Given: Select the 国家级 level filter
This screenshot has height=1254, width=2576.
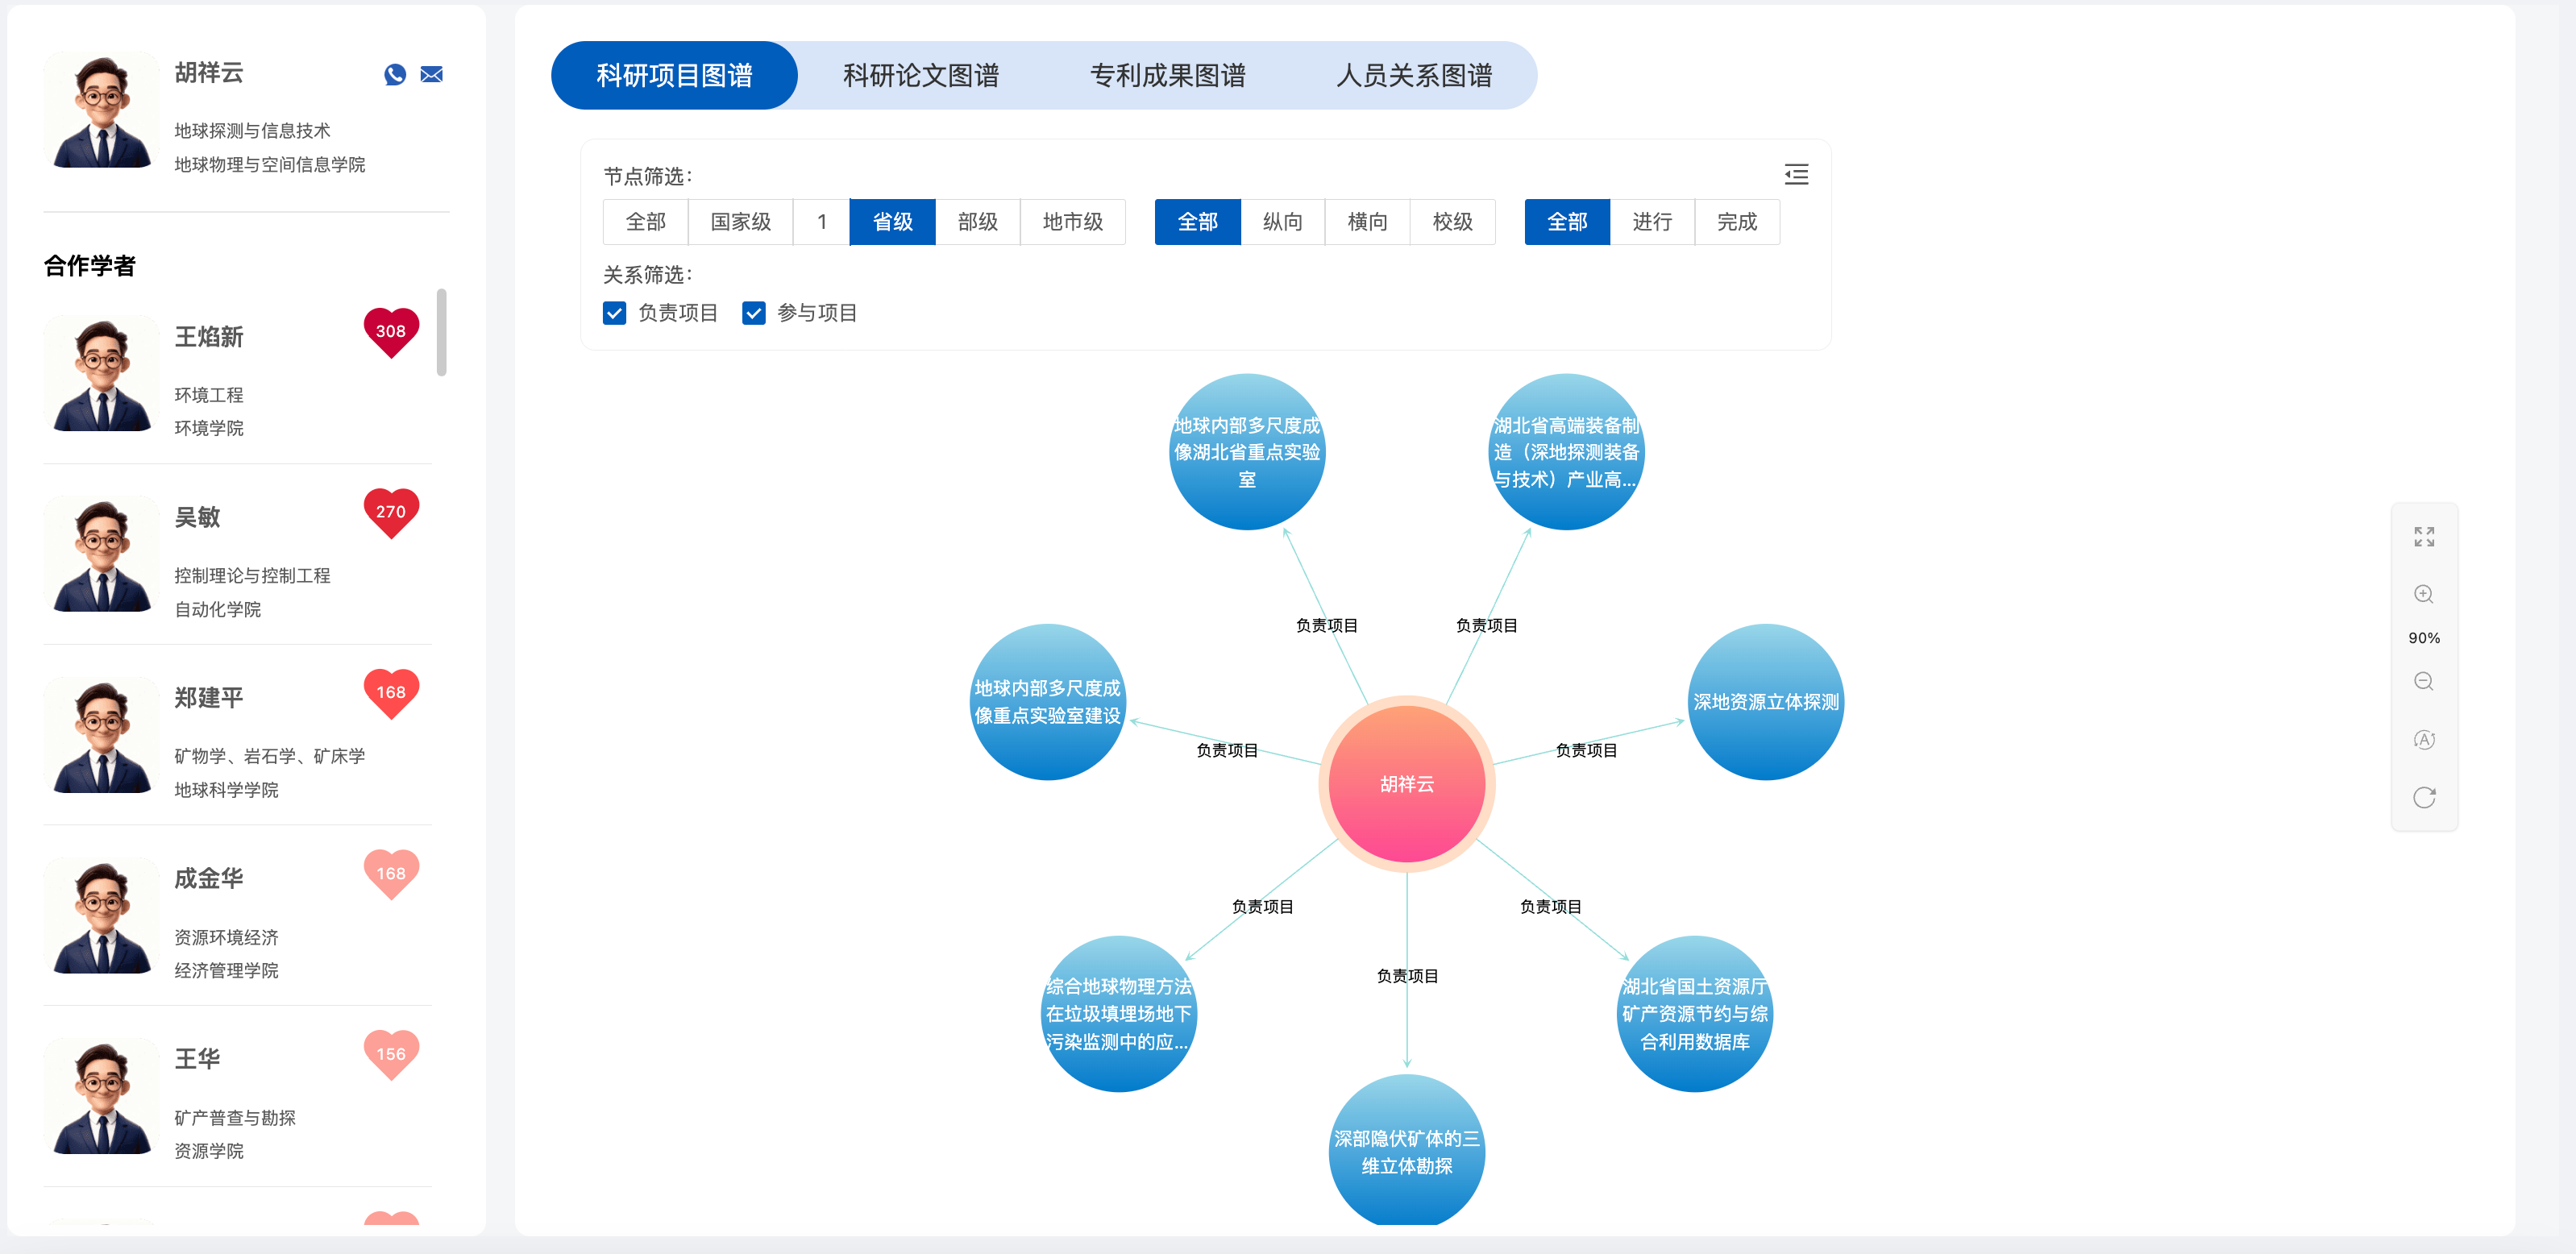Looking at the screenshot, I should [x=741, y=222].
